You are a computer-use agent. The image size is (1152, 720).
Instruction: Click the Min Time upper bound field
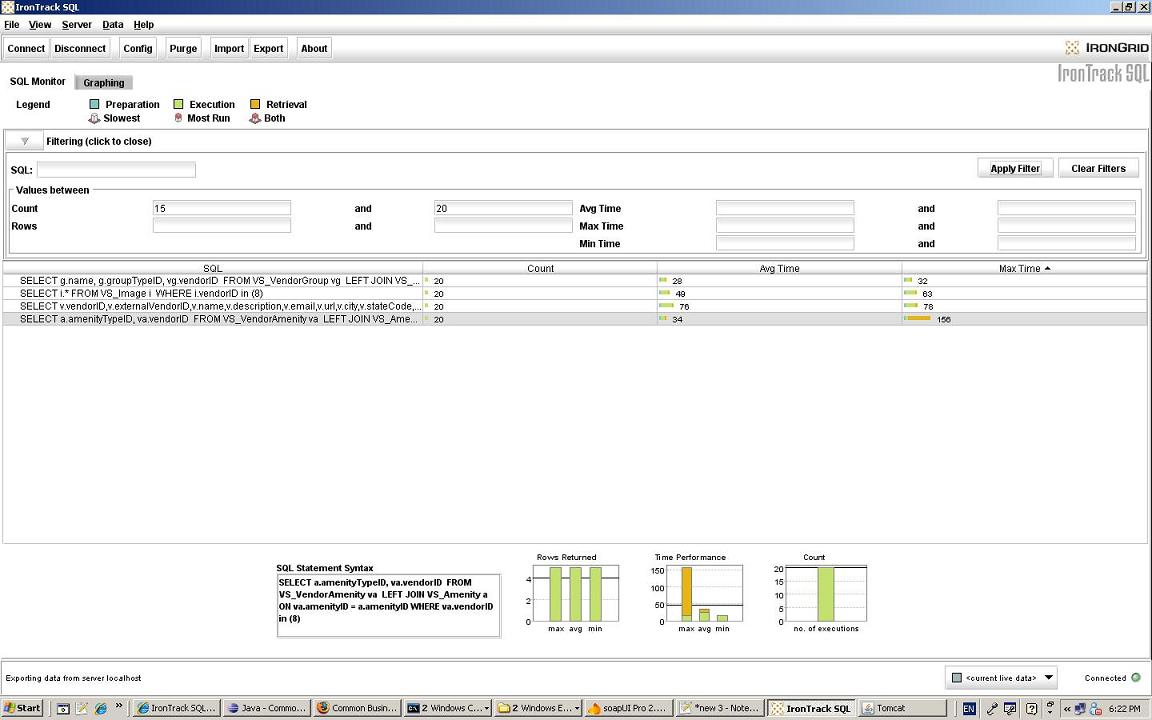1066,243
